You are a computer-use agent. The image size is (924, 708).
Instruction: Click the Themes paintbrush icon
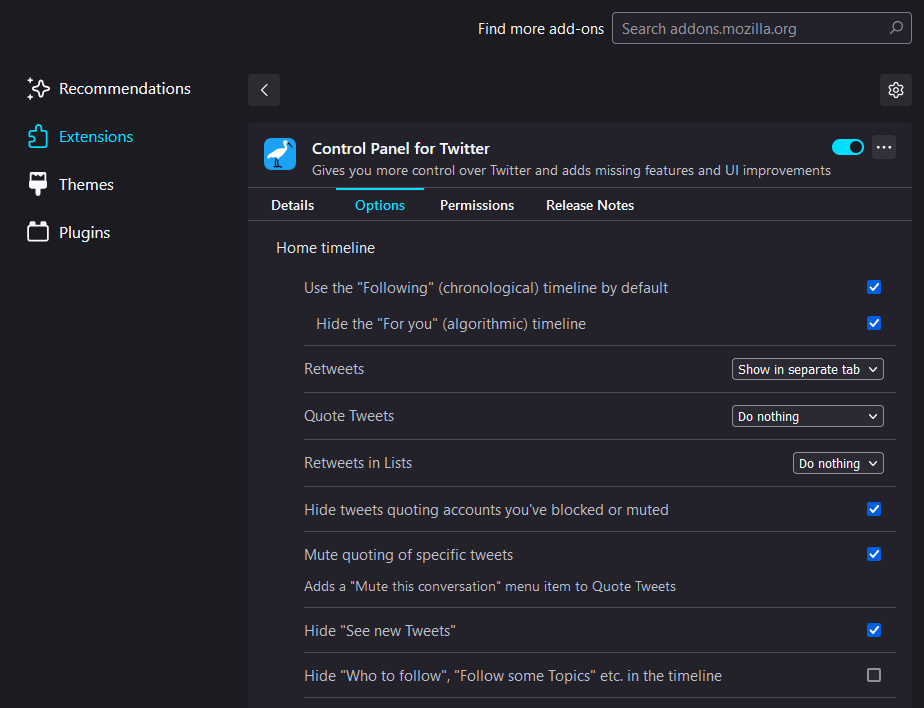pos(38,184)
